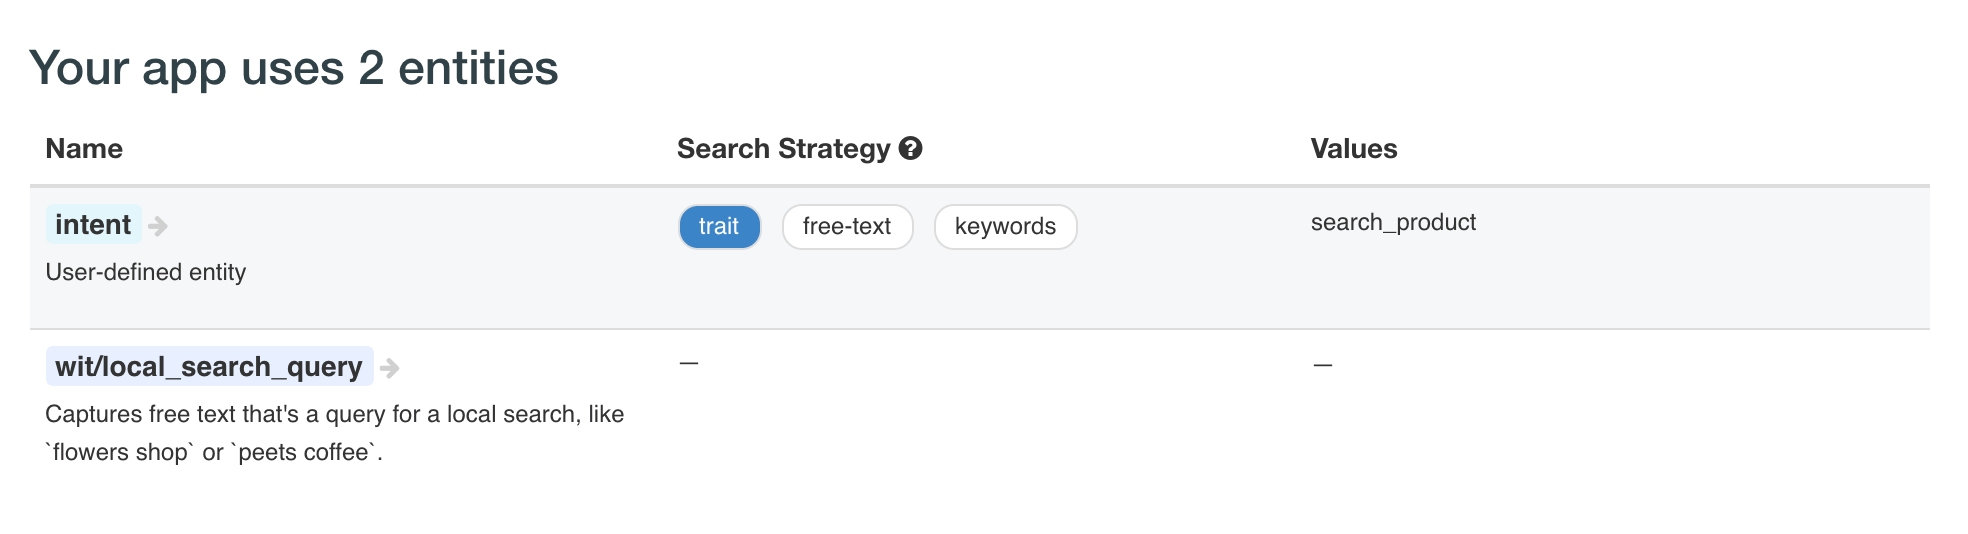The width and height of the screenshot is (1968, 534).
Task: Select the trait search strategy
Action: (719, 227)
